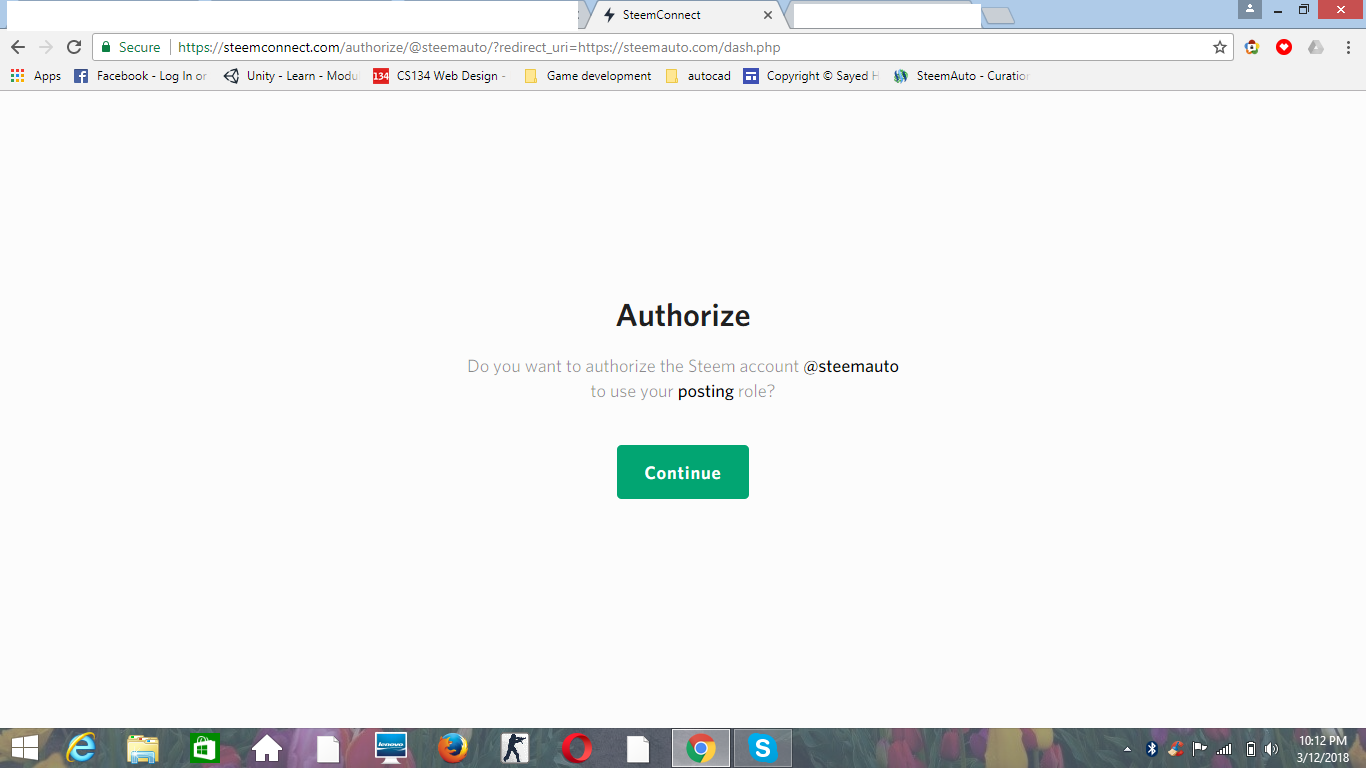The image size is (1366, 768).
Task: Select the SteemConnect browser tab
Action: coord(686,15)
